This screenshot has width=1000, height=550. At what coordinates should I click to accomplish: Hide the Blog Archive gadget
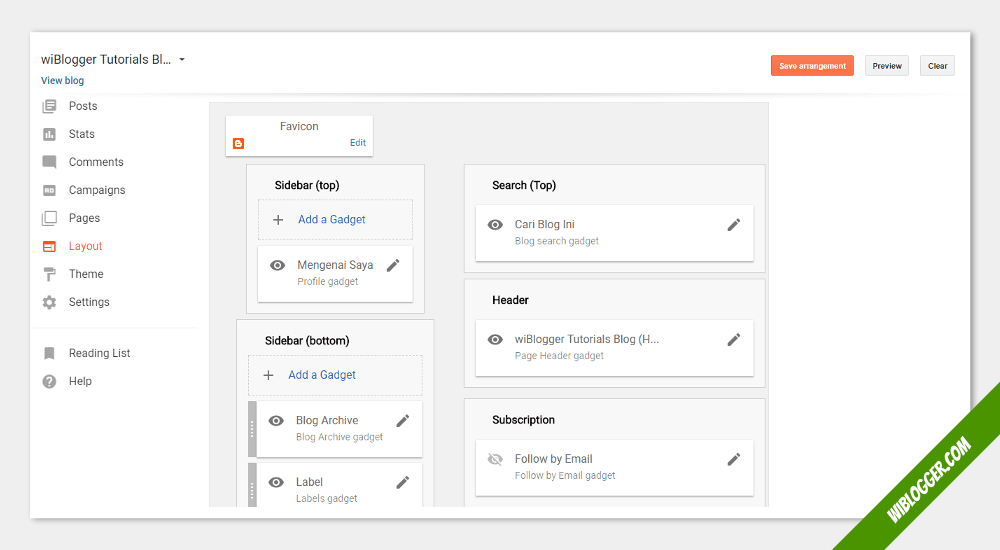pos(277,421)
